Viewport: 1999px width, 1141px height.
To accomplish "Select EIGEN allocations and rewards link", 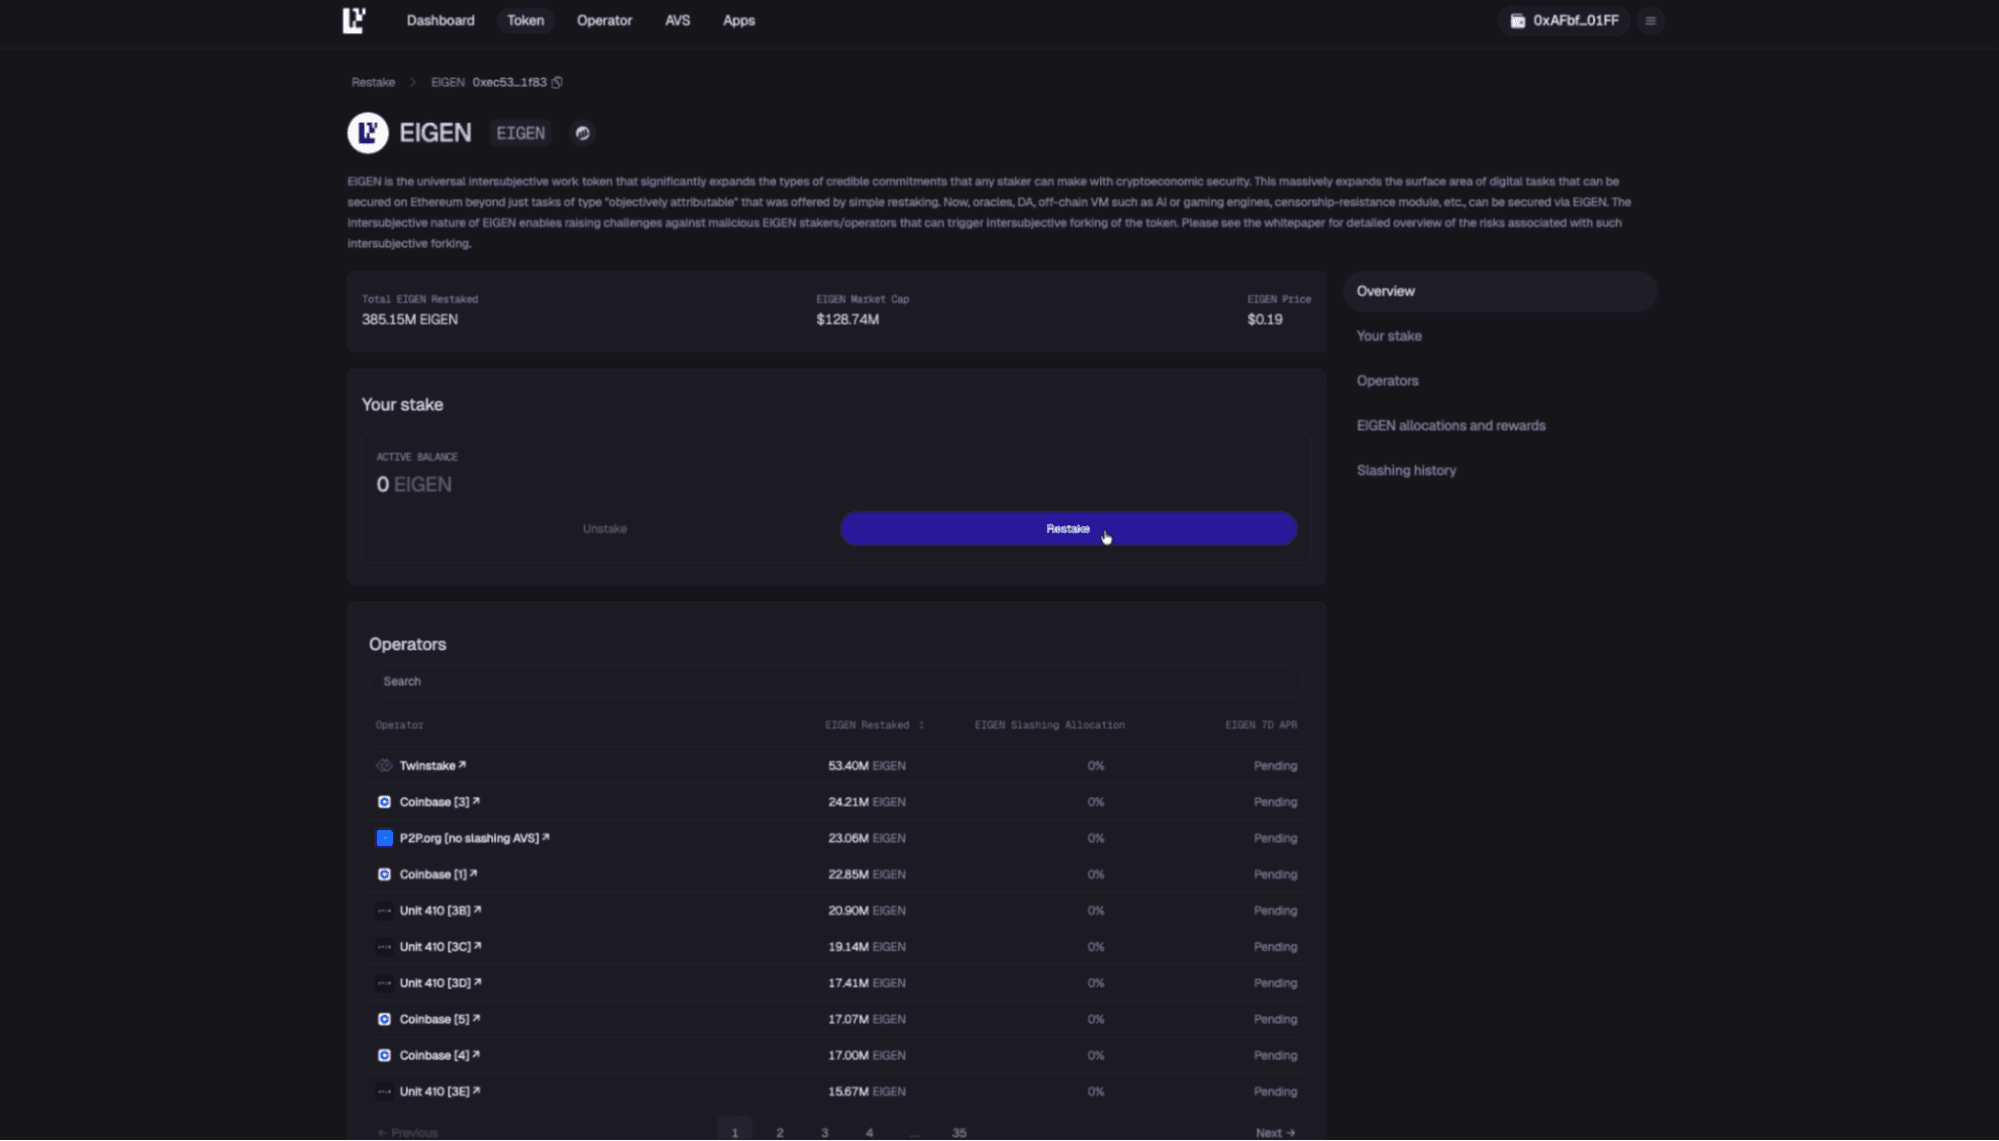I will pos(1450,426).
